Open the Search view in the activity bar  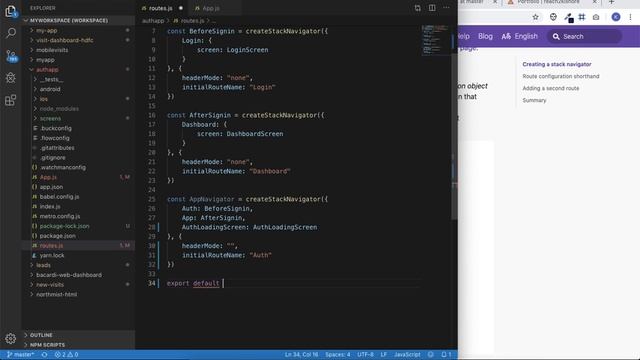(11, 33)
